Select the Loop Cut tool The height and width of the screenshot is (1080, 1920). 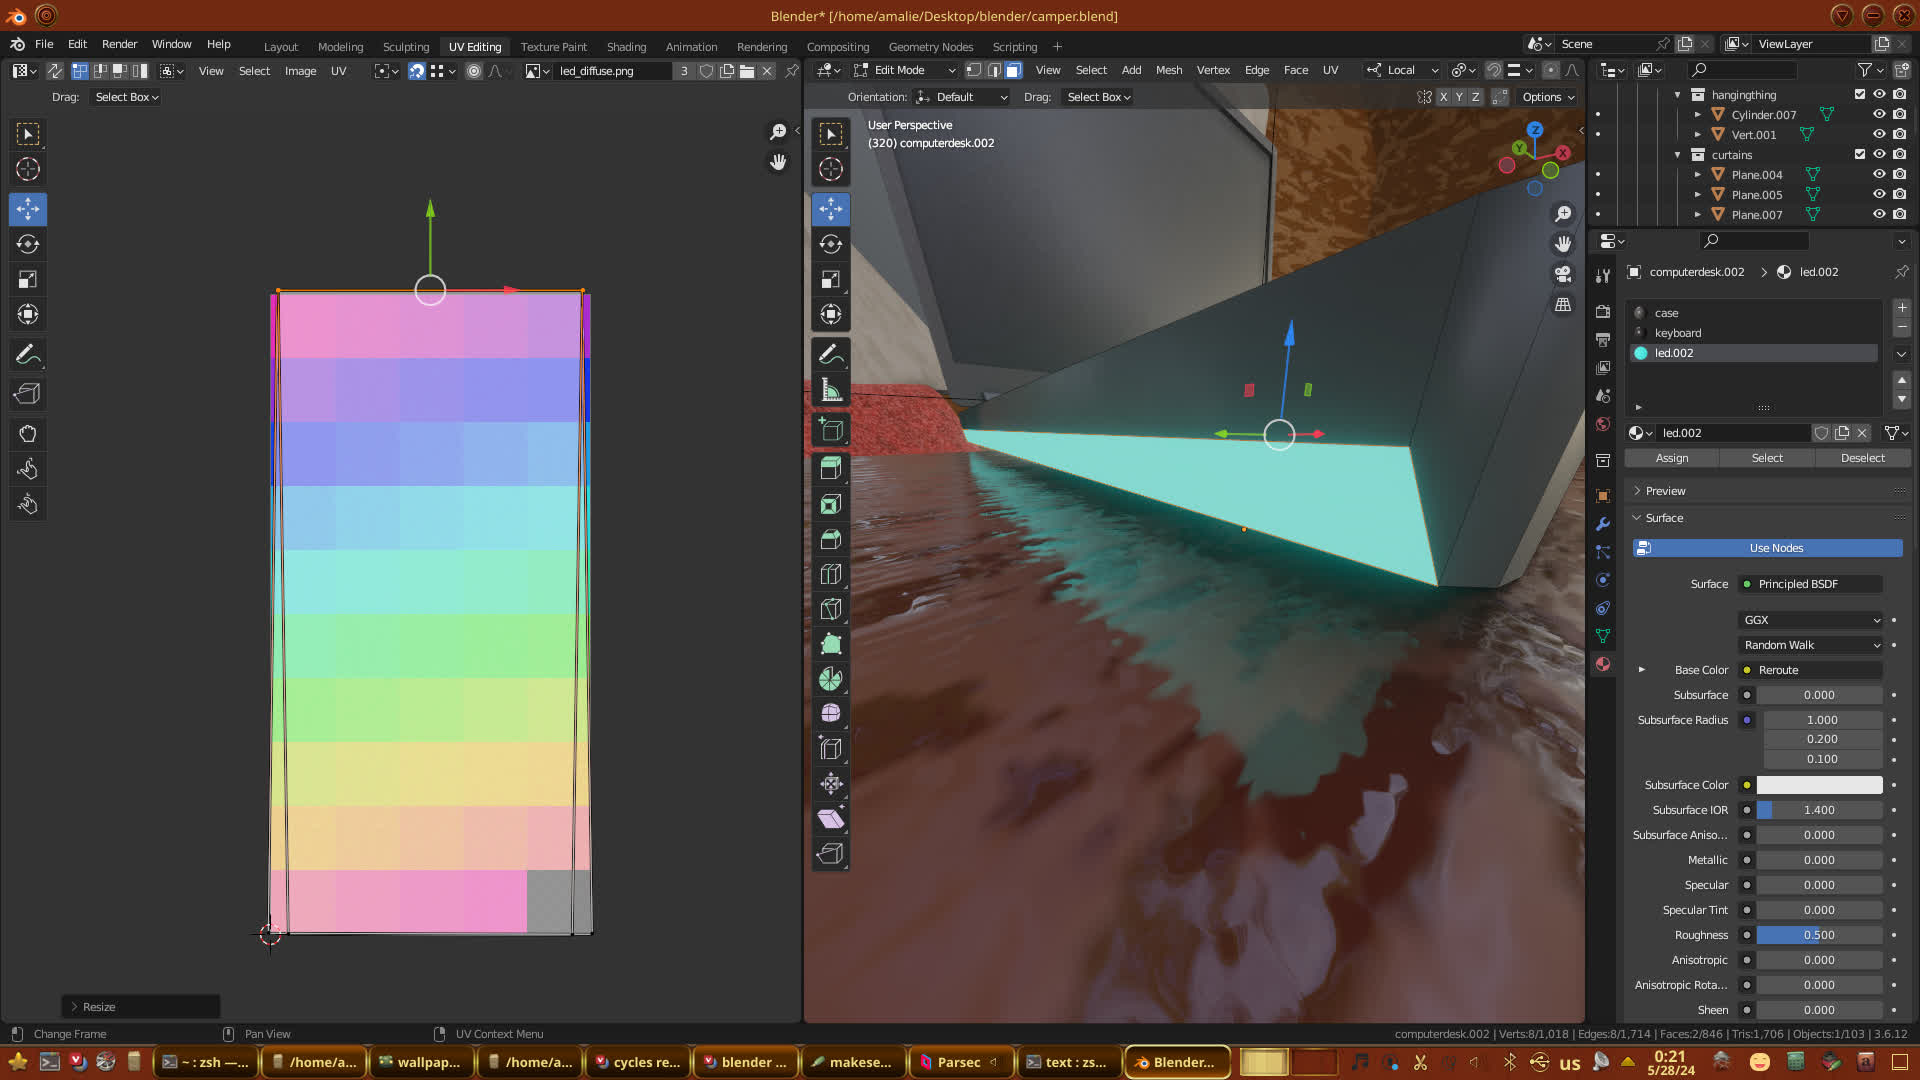830,574
